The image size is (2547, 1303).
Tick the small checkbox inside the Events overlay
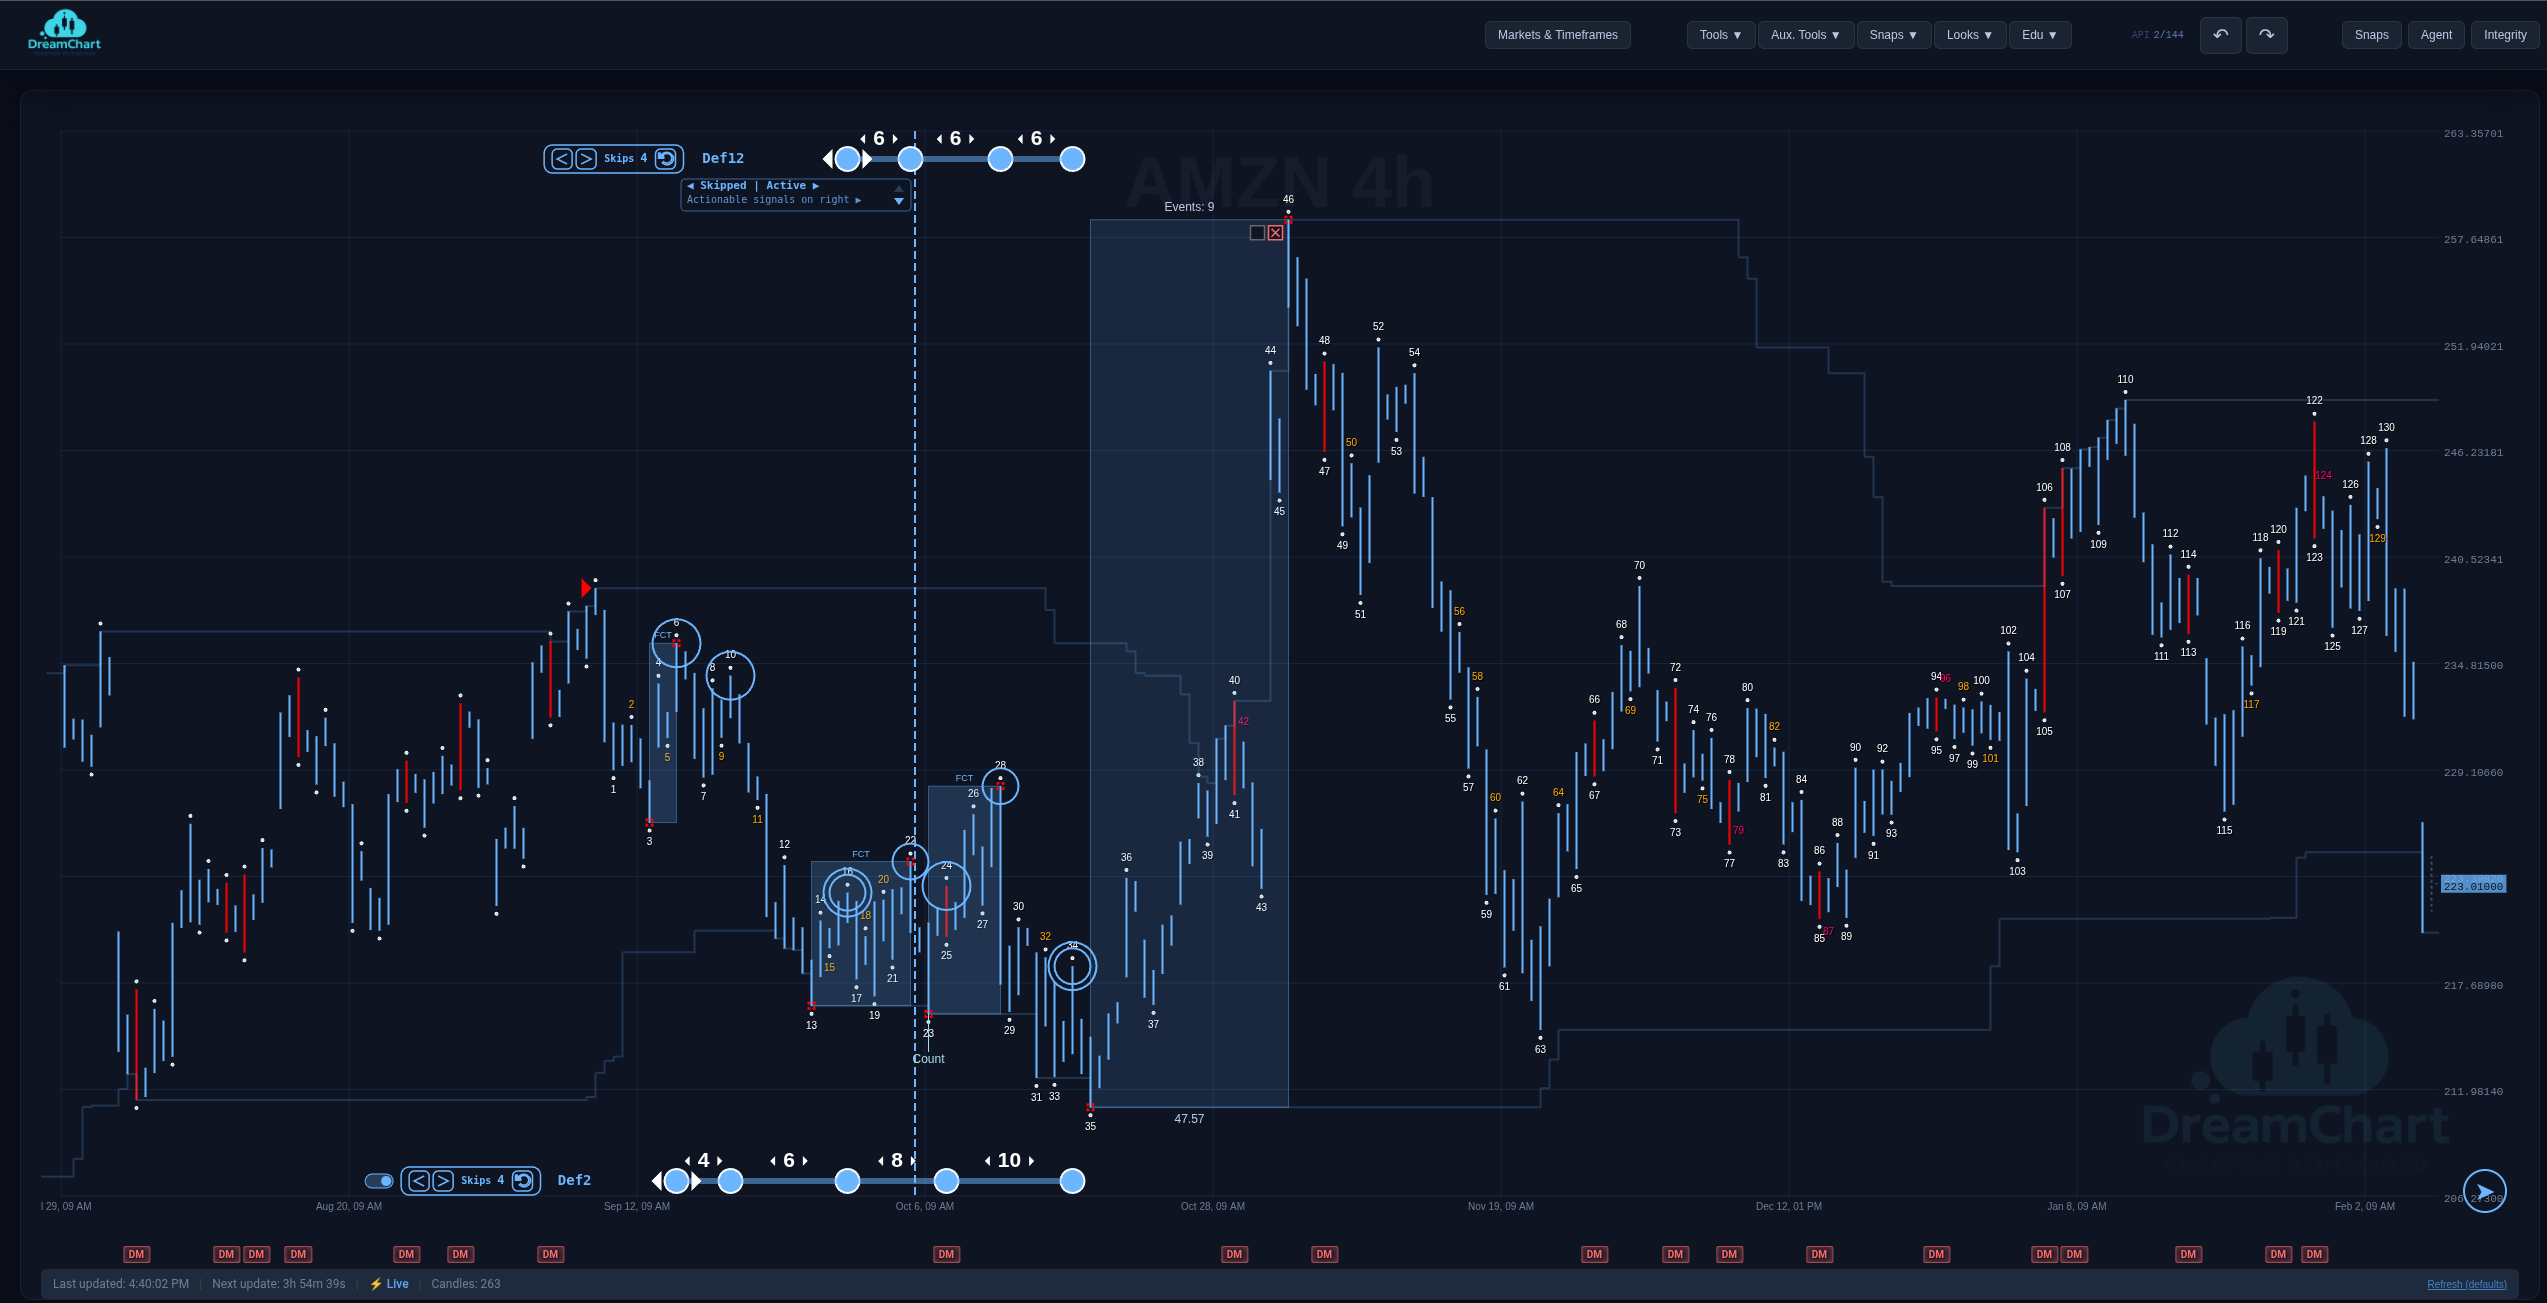1257,232
